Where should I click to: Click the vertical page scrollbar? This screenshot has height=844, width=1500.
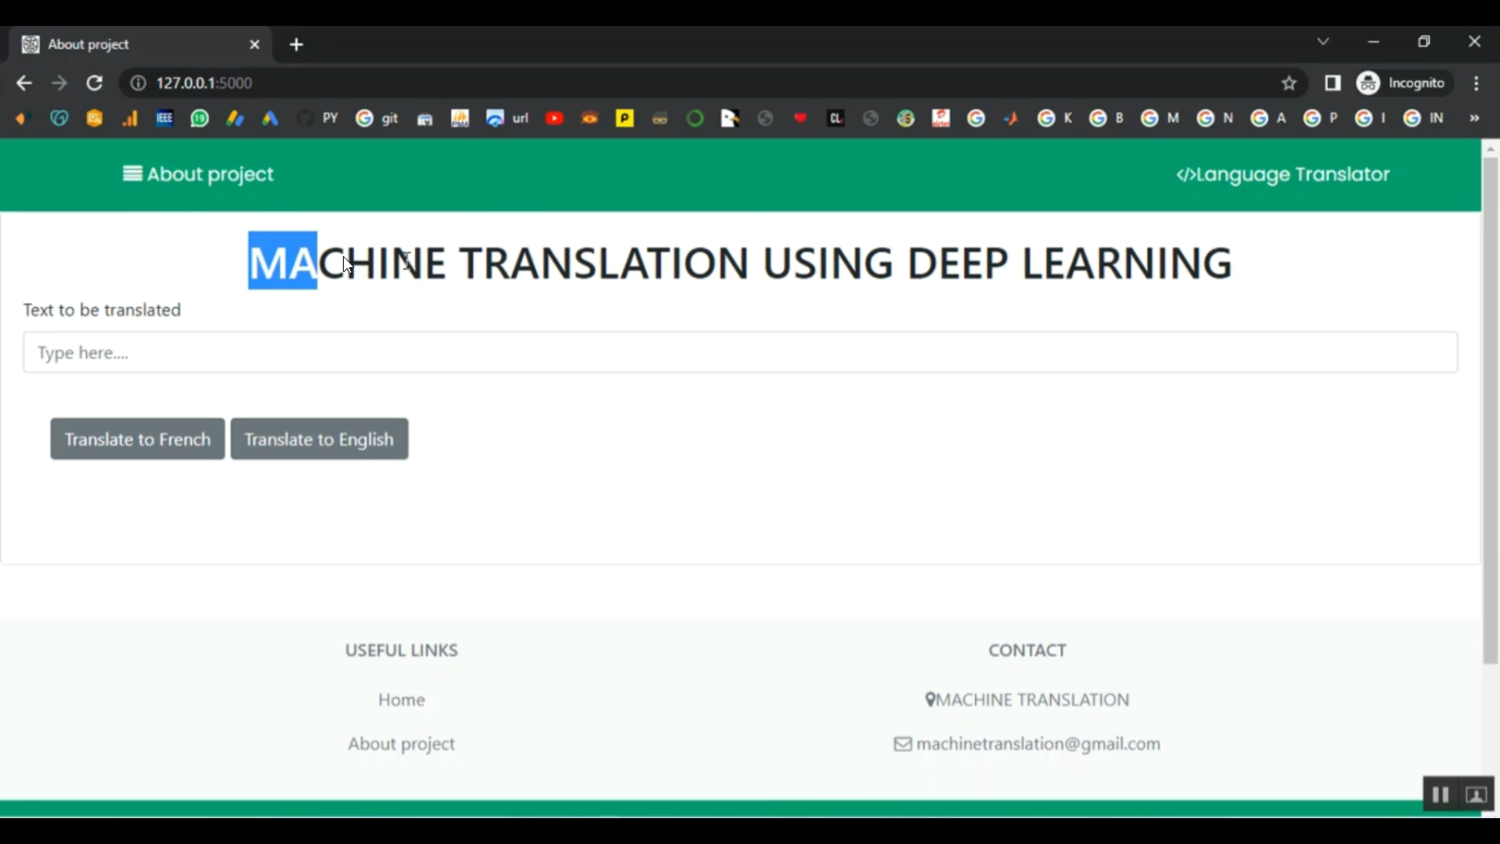(1490, 400)
